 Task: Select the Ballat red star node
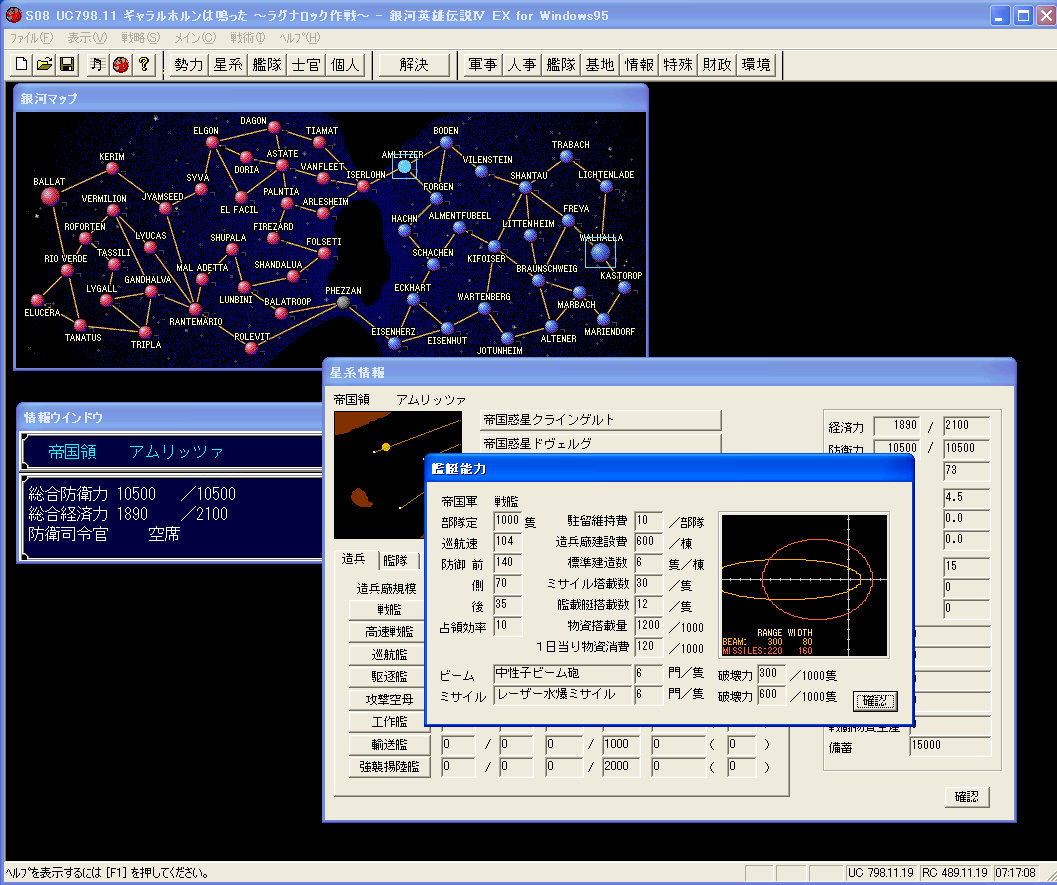coord(51,196)
